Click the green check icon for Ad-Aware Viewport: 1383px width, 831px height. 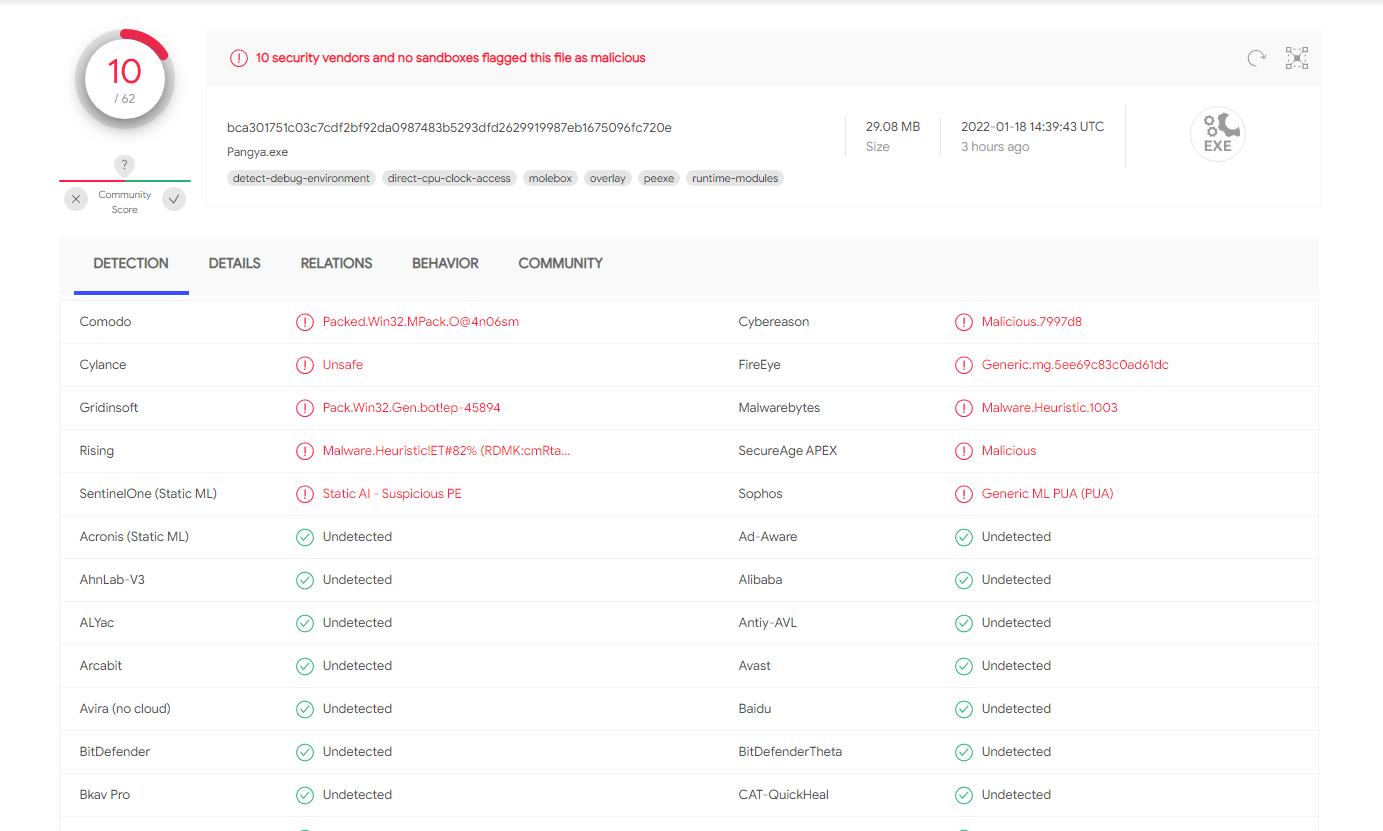[964, 537]
